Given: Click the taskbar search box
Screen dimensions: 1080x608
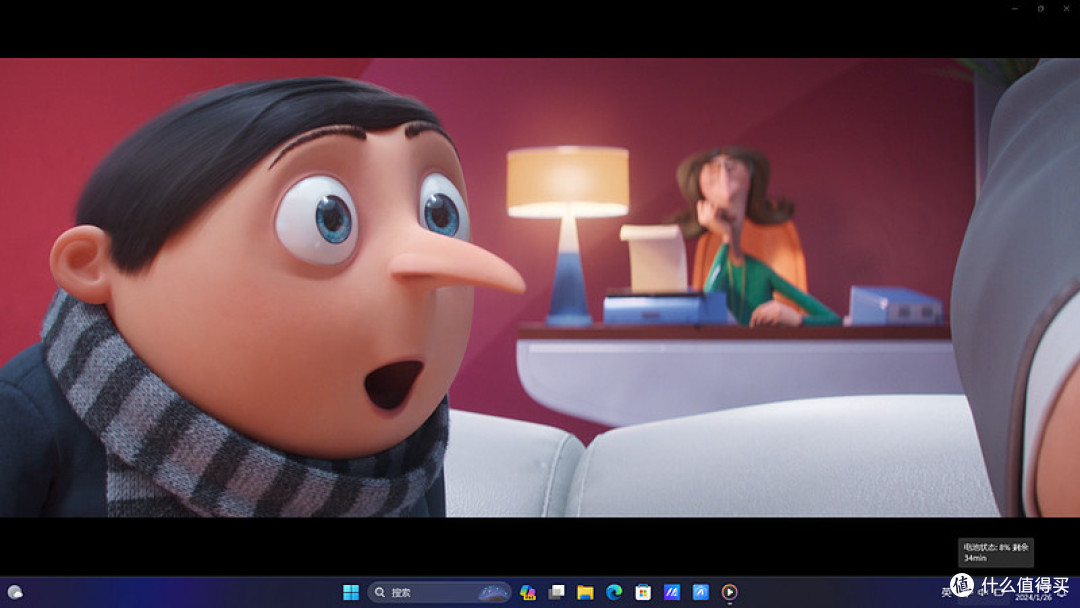Looking at the screenshot, I should 439,592.
